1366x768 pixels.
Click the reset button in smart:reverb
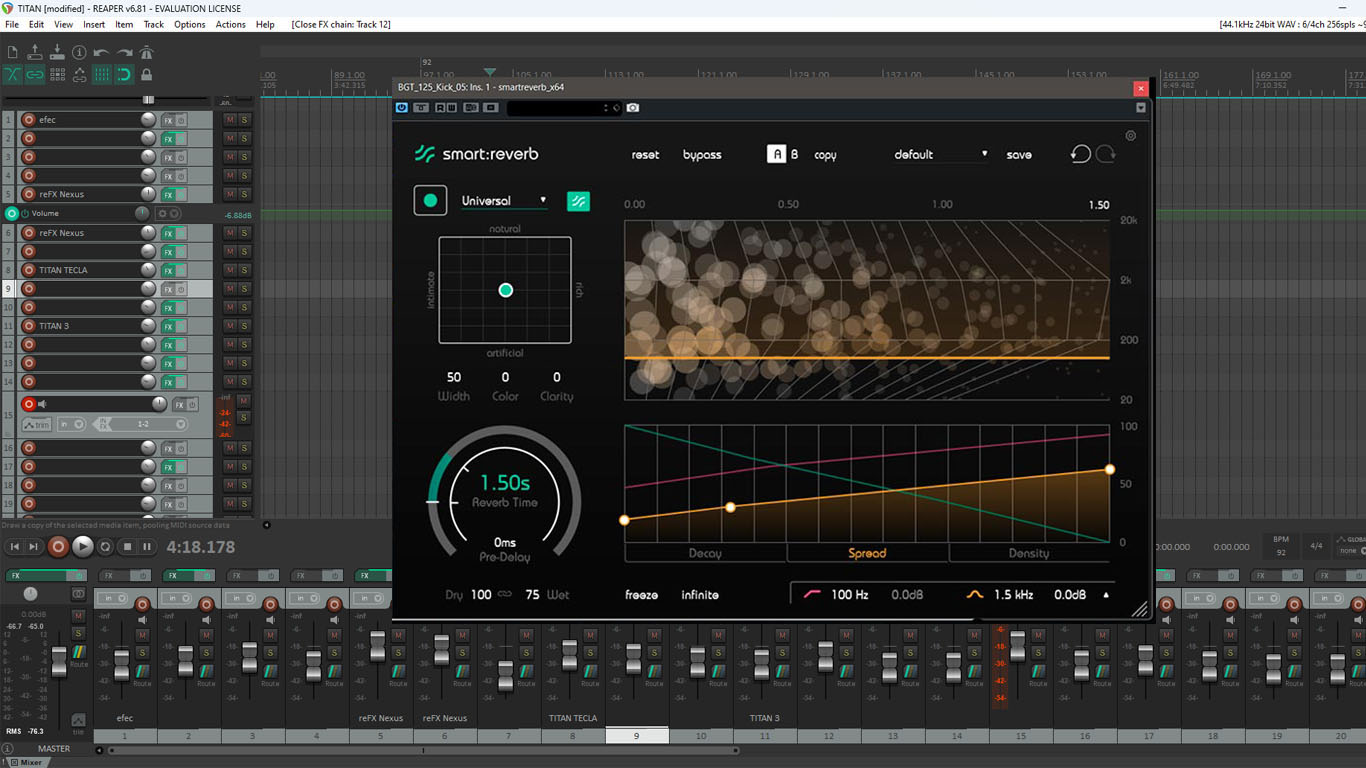pyautogui.click(x=645, y=155)
